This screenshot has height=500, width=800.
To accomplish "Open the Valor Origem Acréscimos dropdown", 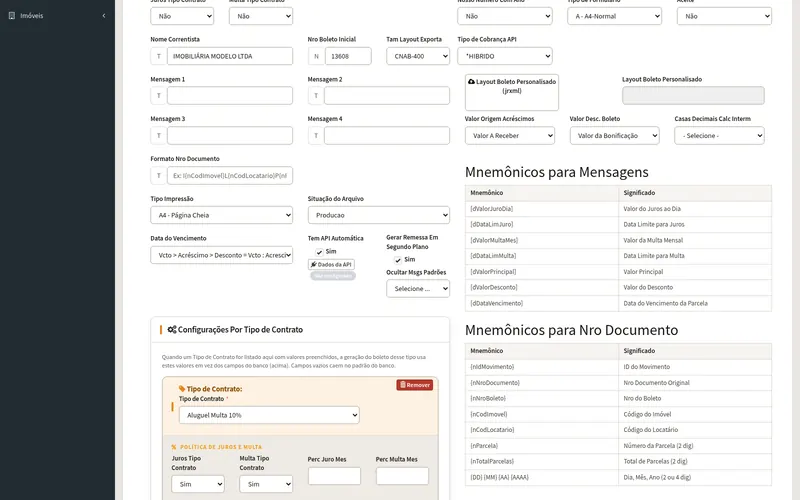I will (510, 136).
